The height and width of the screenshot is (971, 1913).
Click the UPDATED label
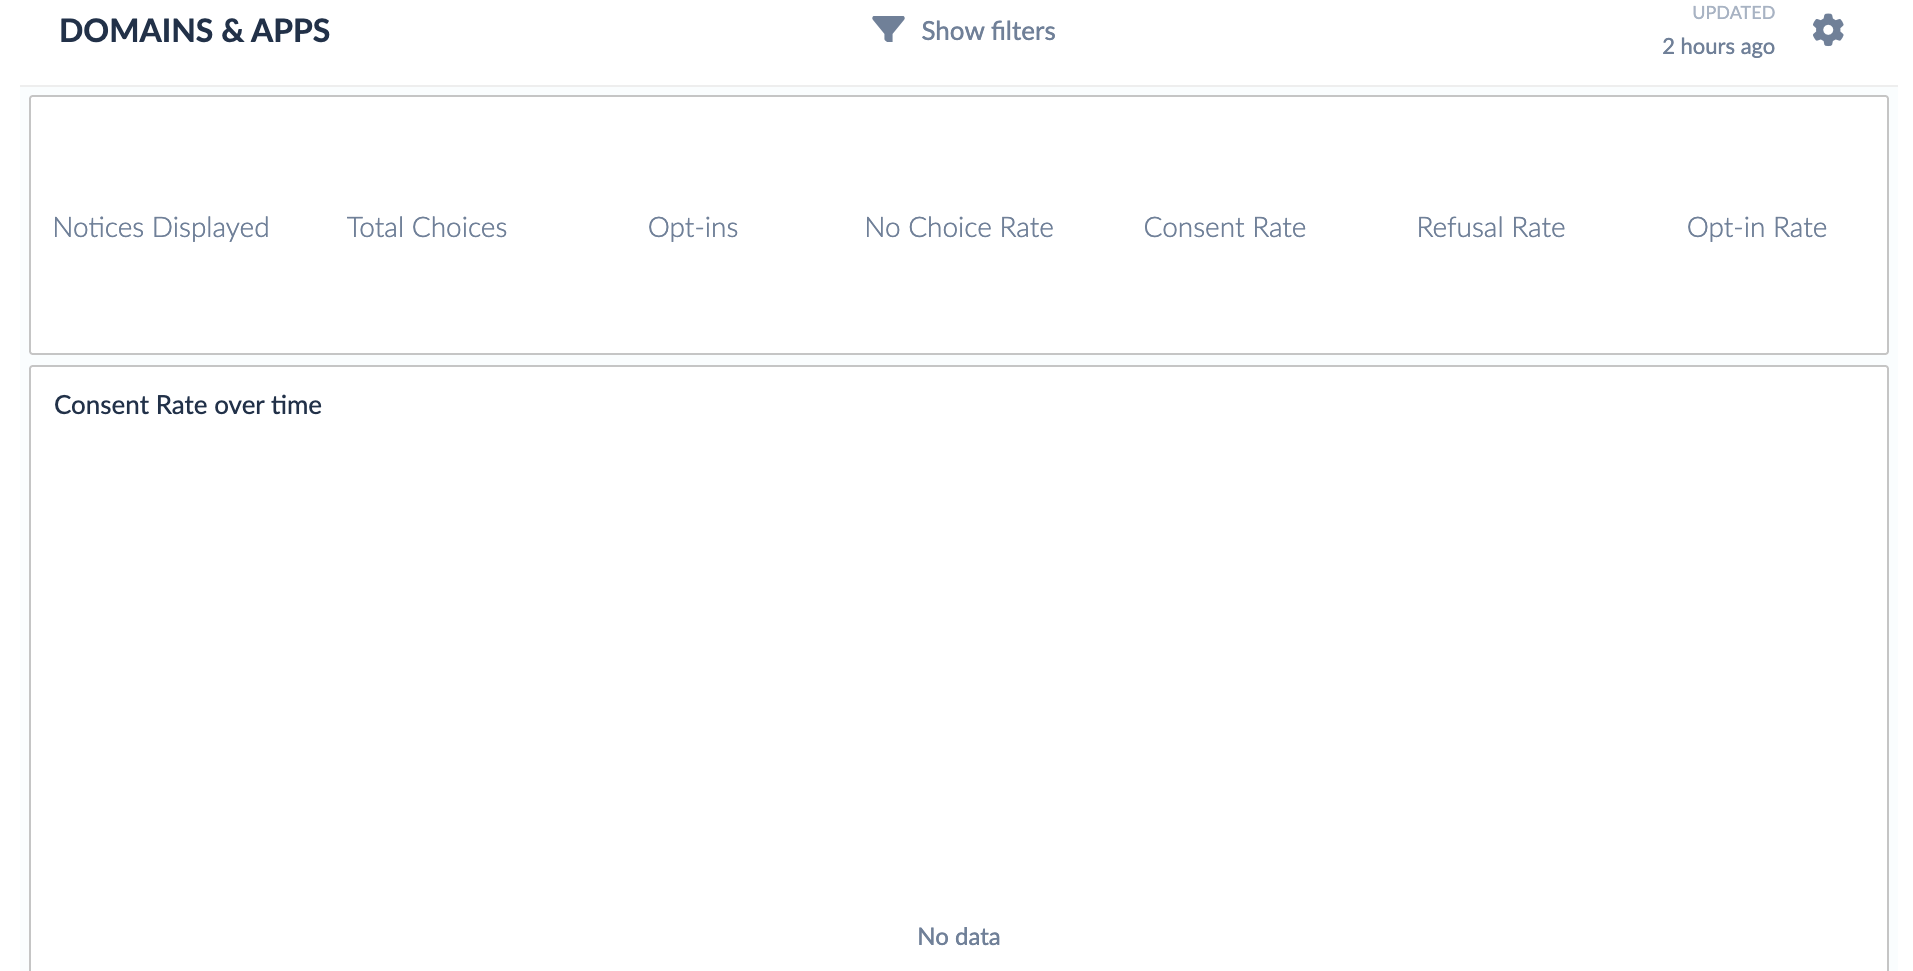tap(1732, 13)
